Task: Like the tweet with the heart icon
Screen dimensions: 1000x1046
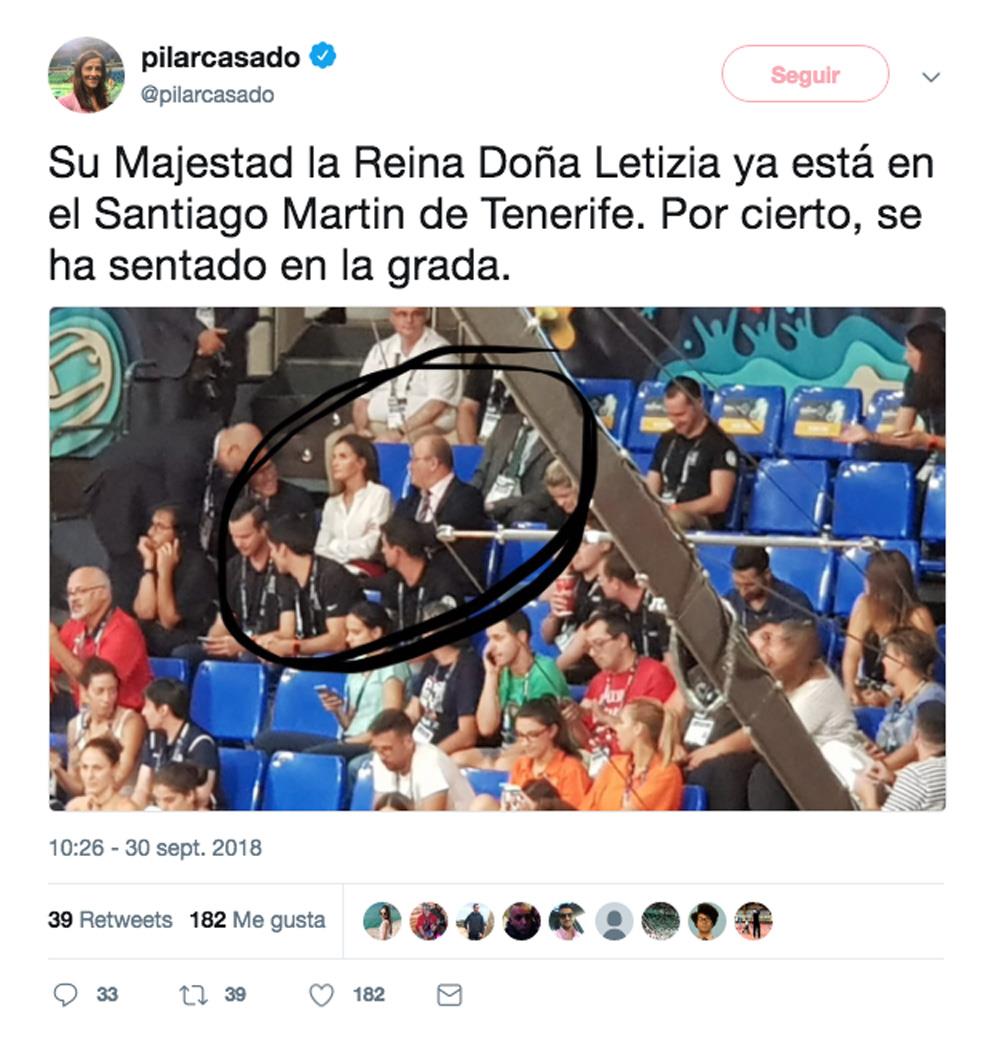Action: (x=321, y=995)
